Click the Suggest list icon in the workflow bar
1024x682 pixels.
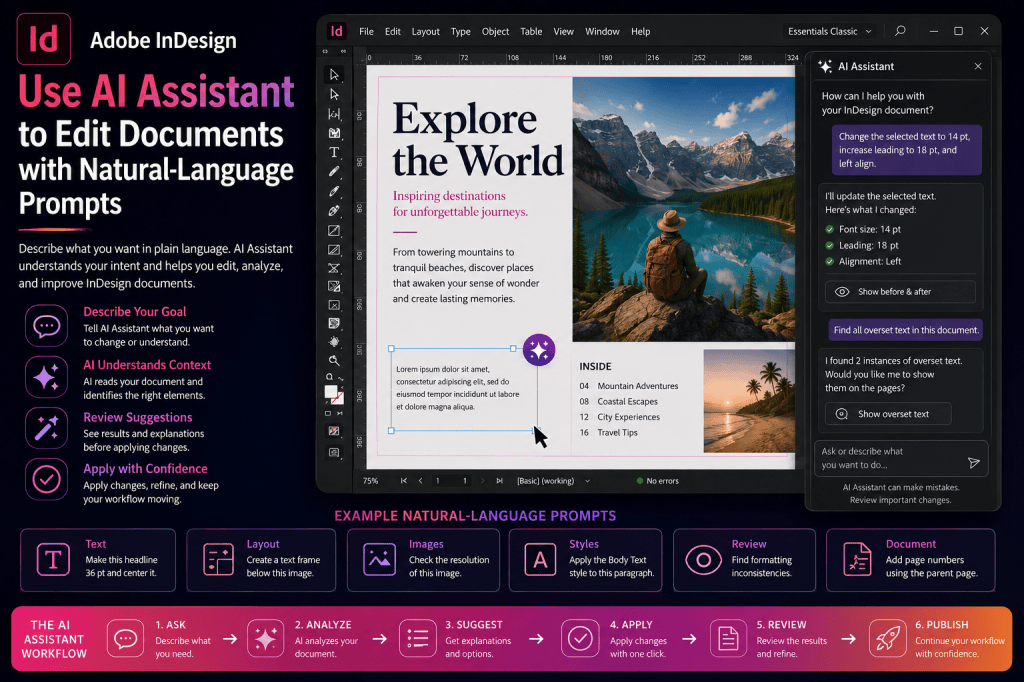[x=417, y=638]
